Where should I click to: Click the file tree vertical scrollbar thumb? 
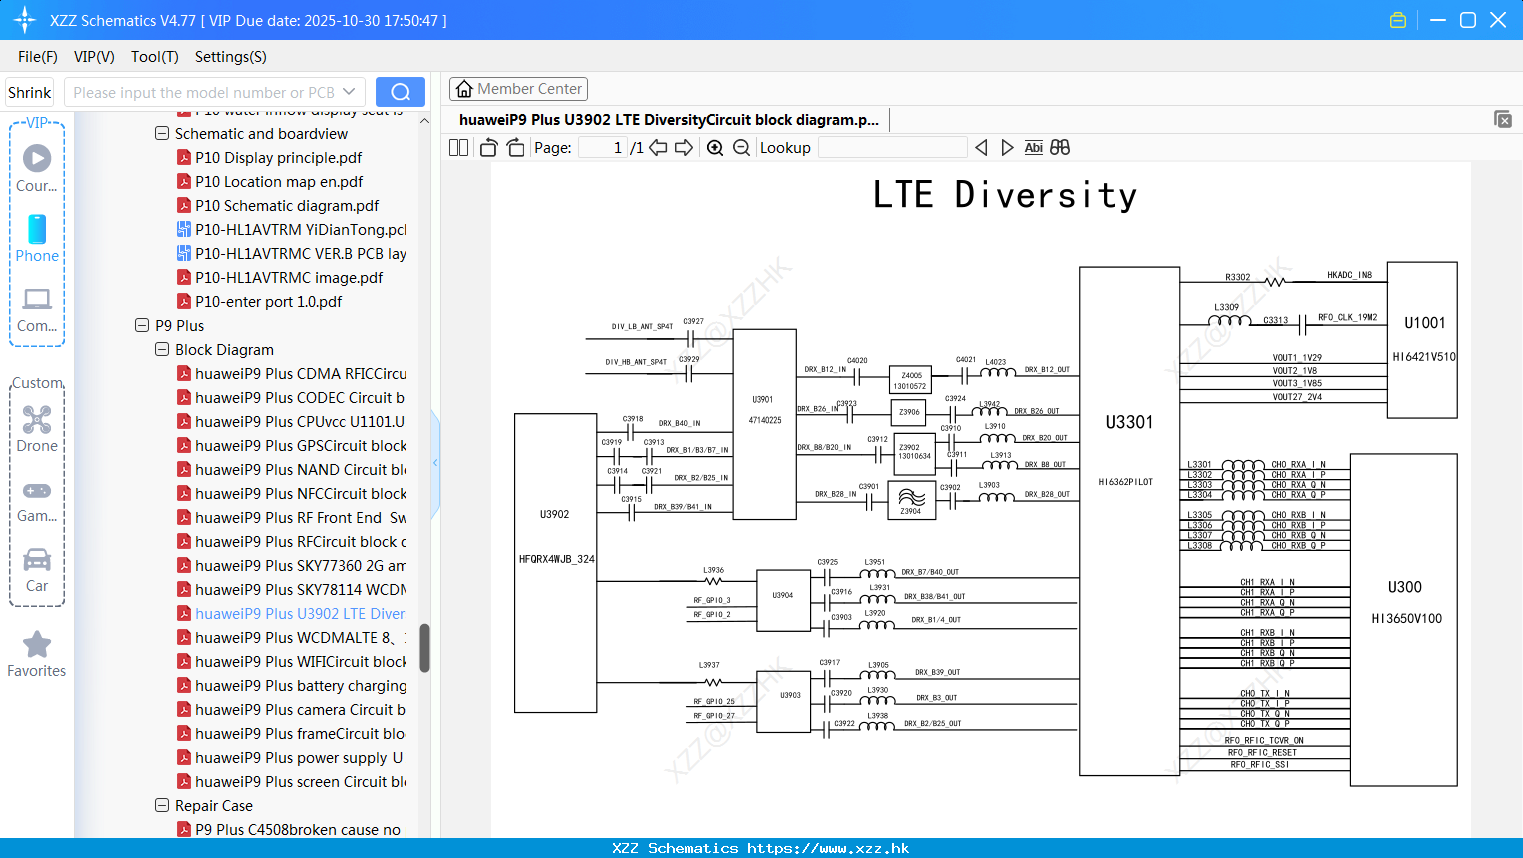424,648
